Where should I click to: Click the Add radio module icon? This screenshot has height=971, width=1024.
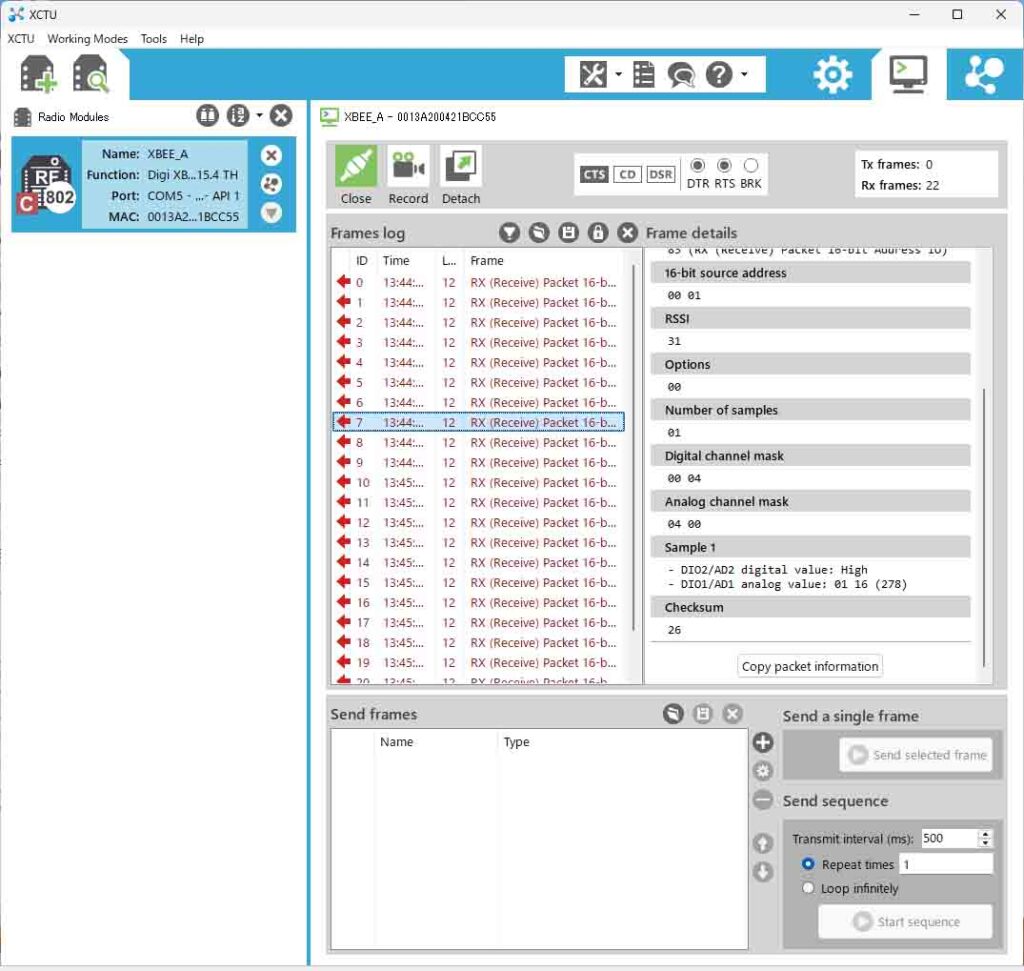pyautogui.click(x=38, y=74)
